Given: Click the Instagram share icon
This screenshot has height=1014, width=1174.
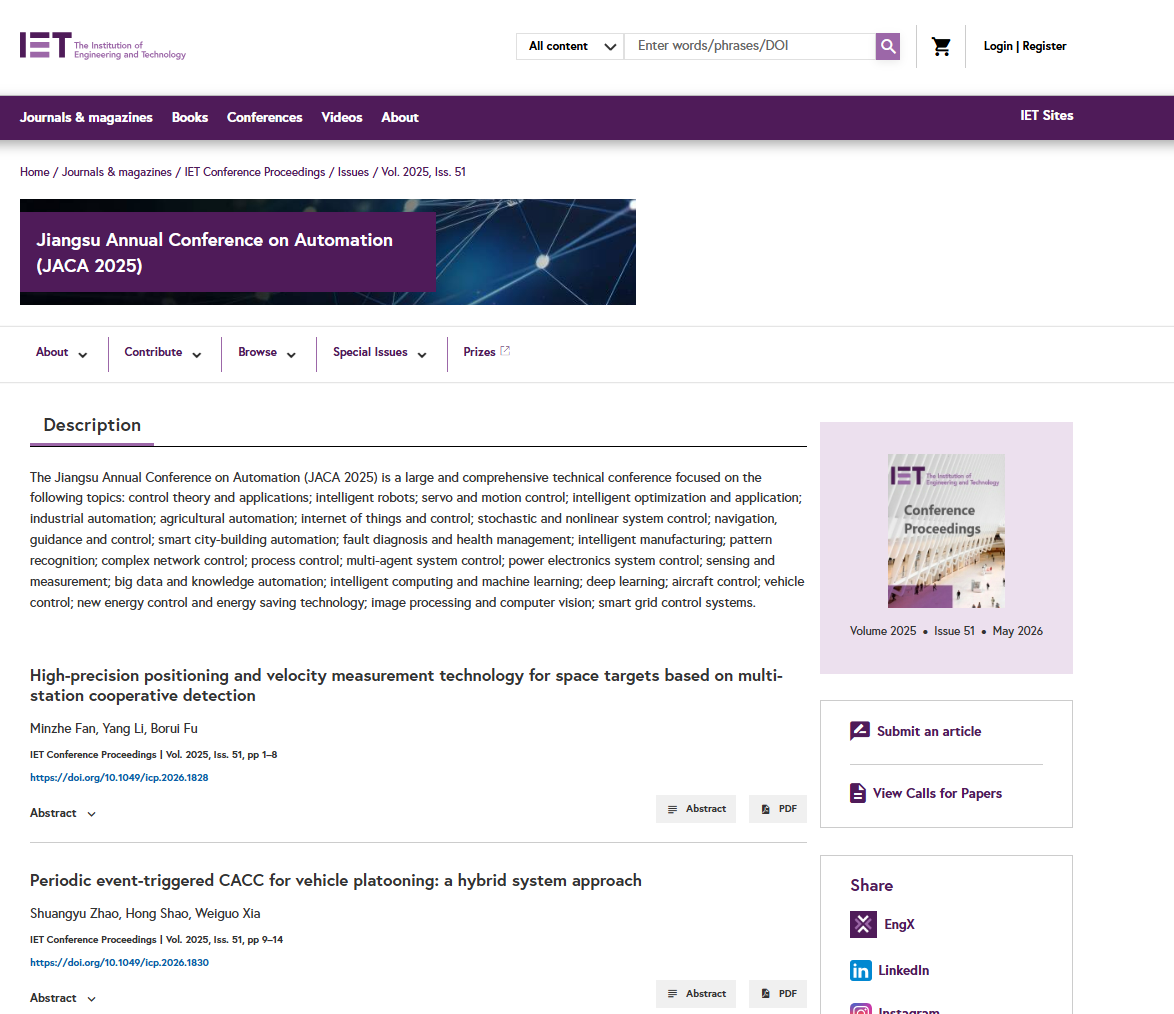Looking at the screenshot, I should [861, 1009].
